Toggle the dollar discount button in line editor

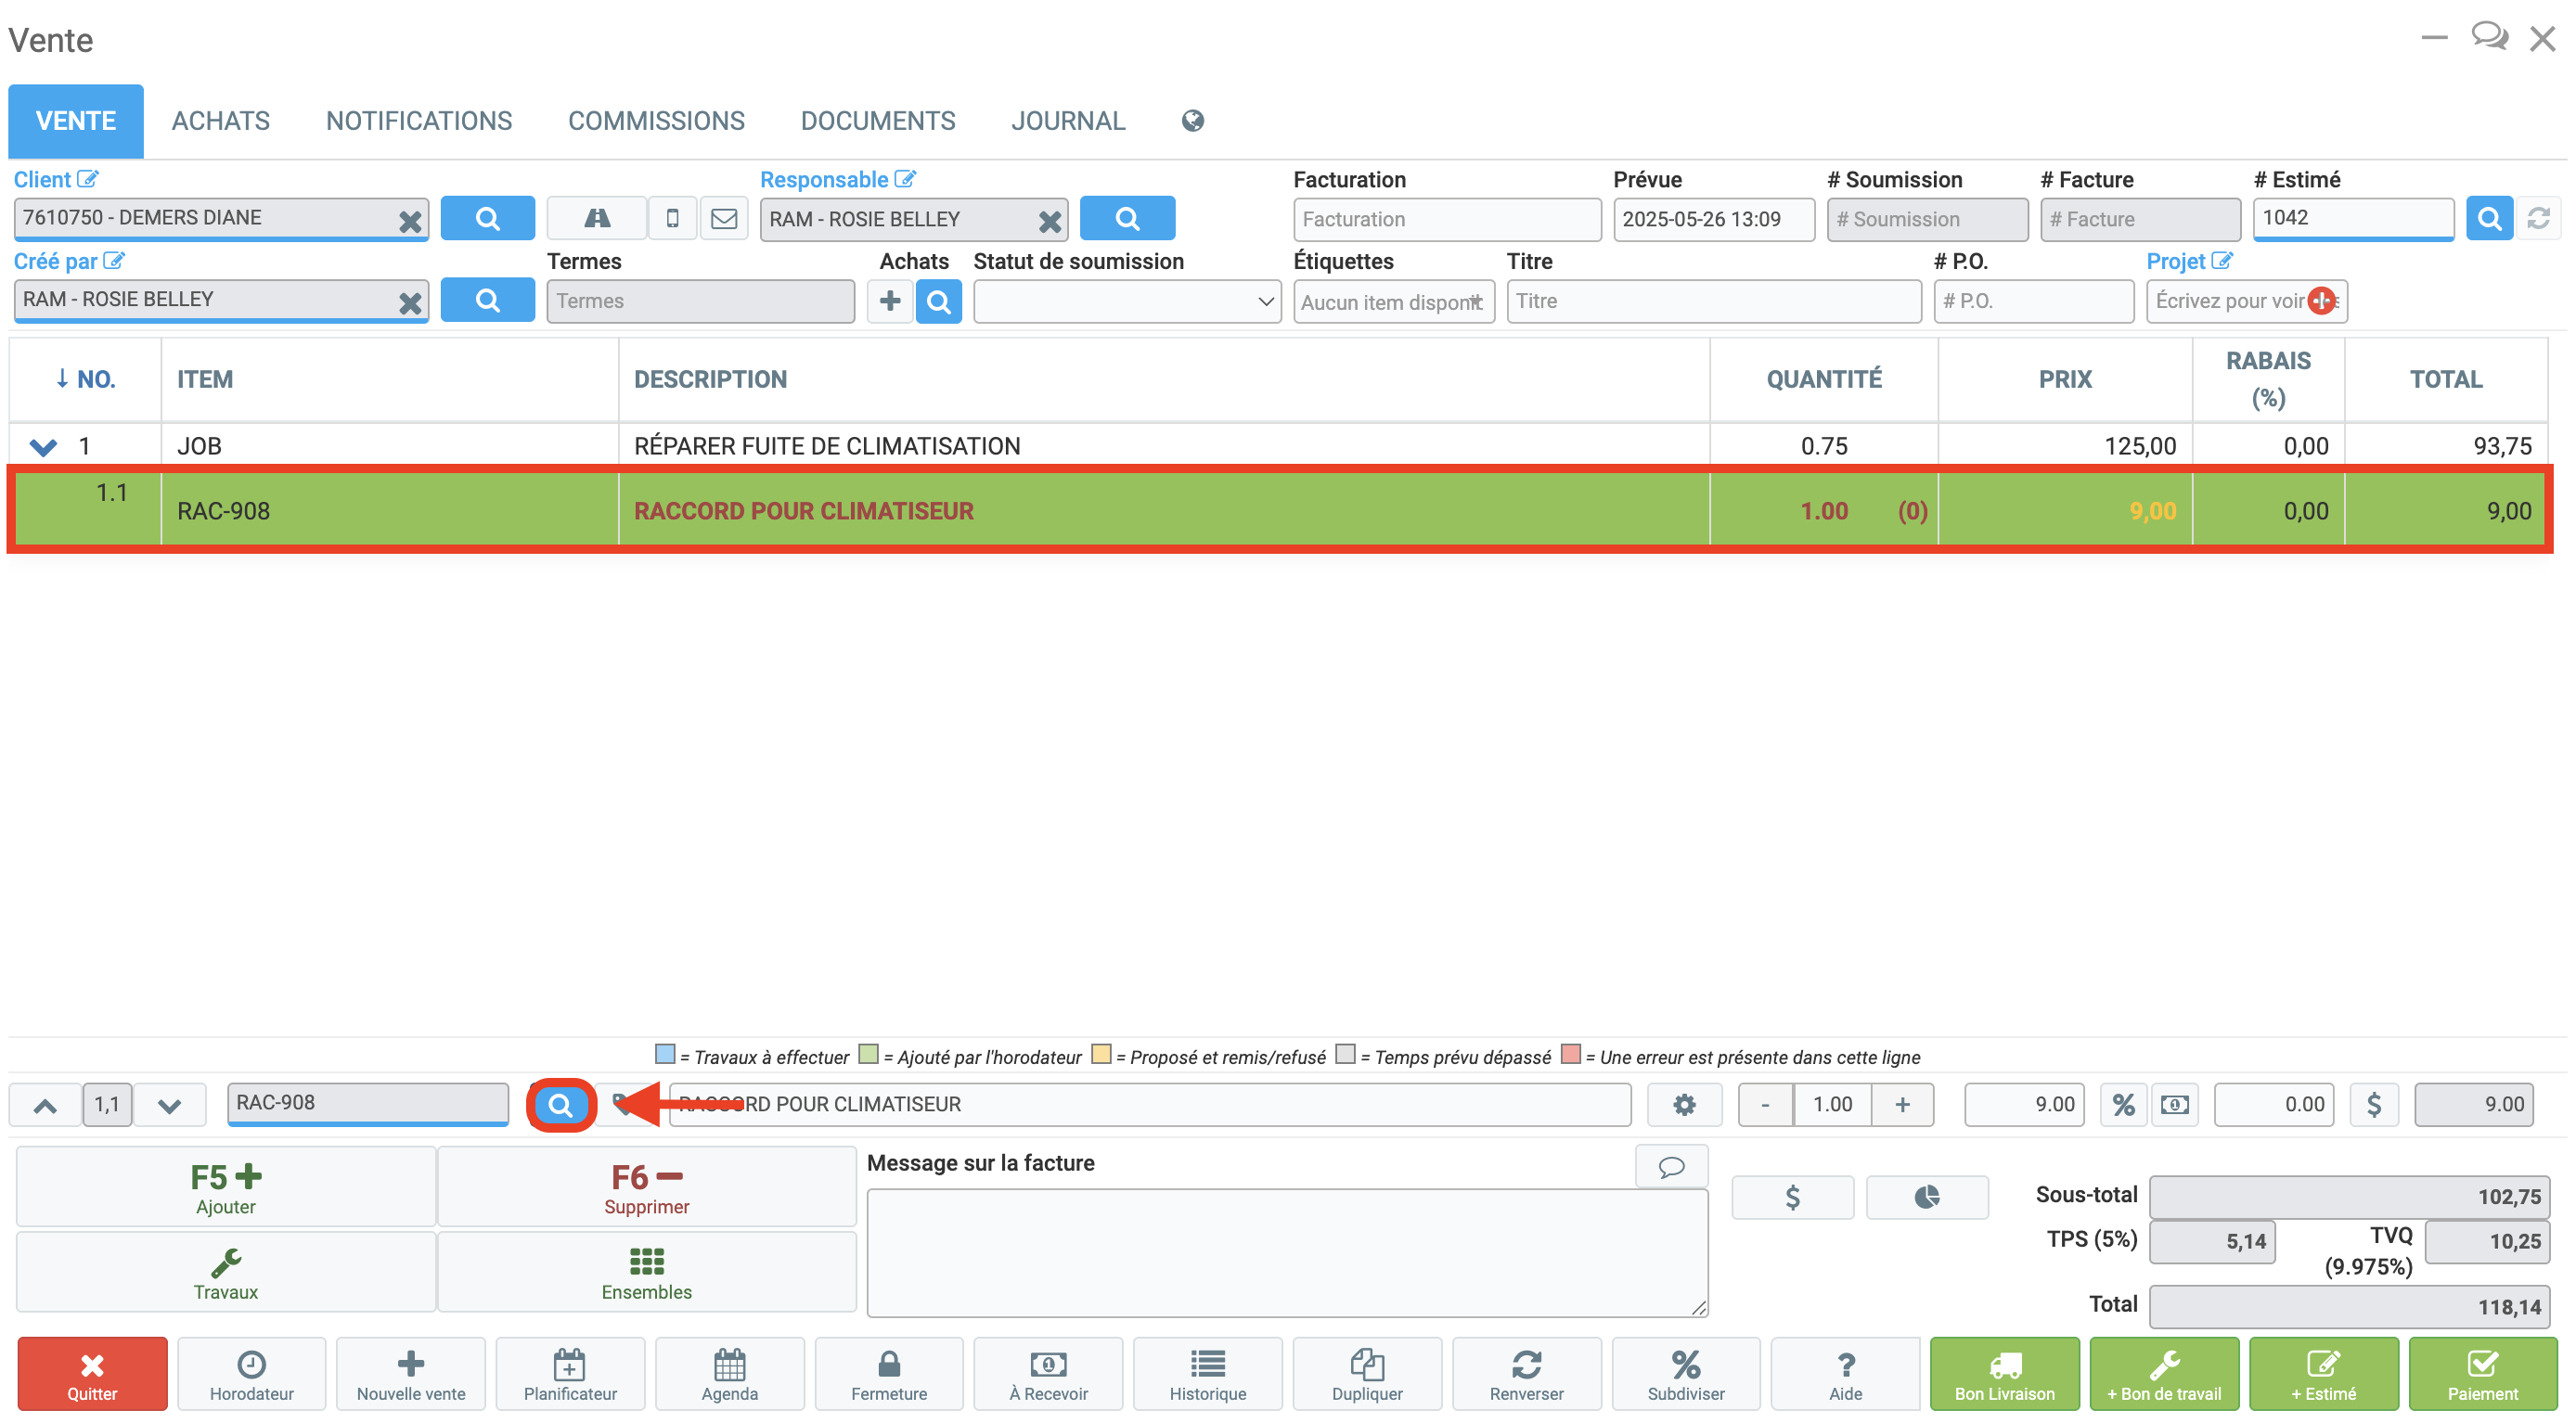click(x=2373, y=1104)
